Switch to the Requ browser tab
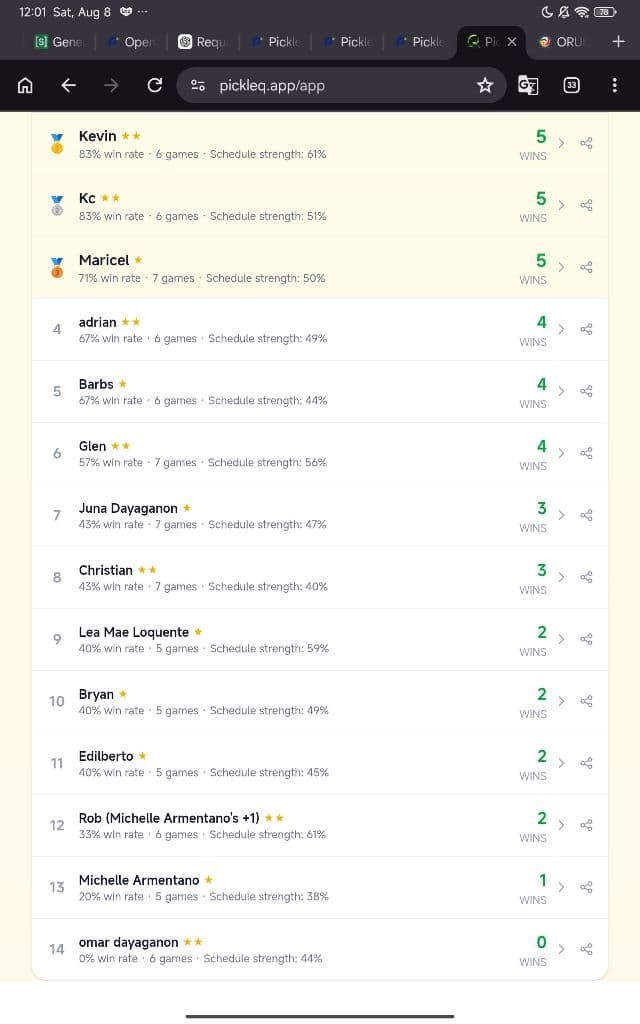Viewport: 640px width, 1024px height. [203, 42]
